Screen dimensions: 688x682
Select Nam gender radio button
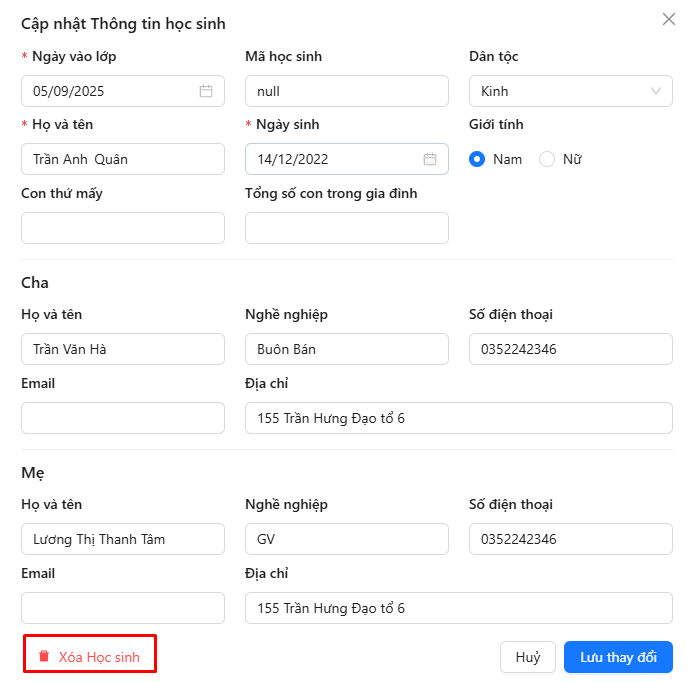477,159
